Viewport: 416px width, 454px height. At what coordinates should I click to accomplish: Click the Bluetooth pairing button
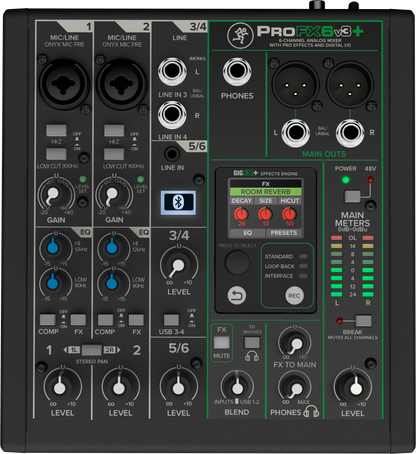(x=178, y=203)
